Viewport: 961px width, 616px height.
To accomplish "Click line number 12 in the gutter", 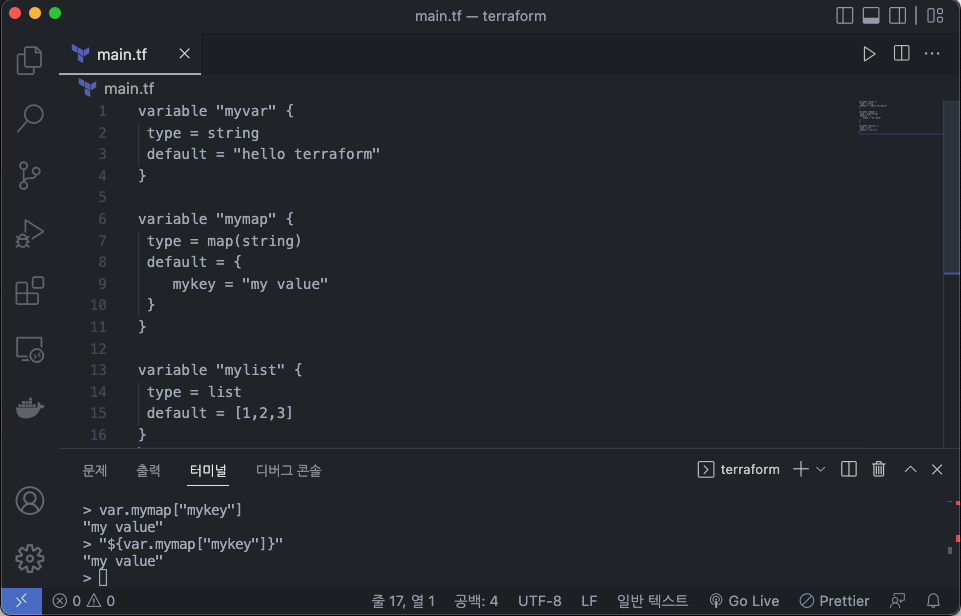I will (x=98, y=349).
